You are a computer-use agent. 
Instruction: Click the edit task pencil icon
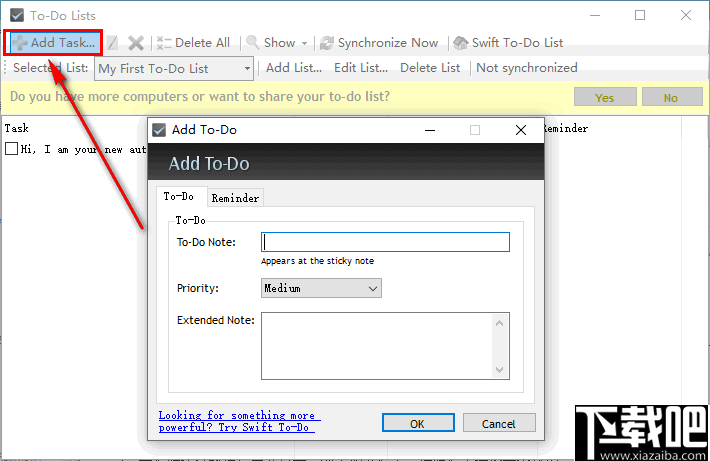point(112,43)
